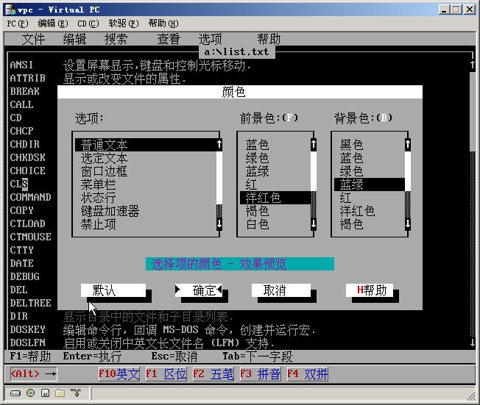The width and height of the screenshot is (480, 405).
Task: Click up arrow of 背景色 list scrollbar
Action: [408, 145]
